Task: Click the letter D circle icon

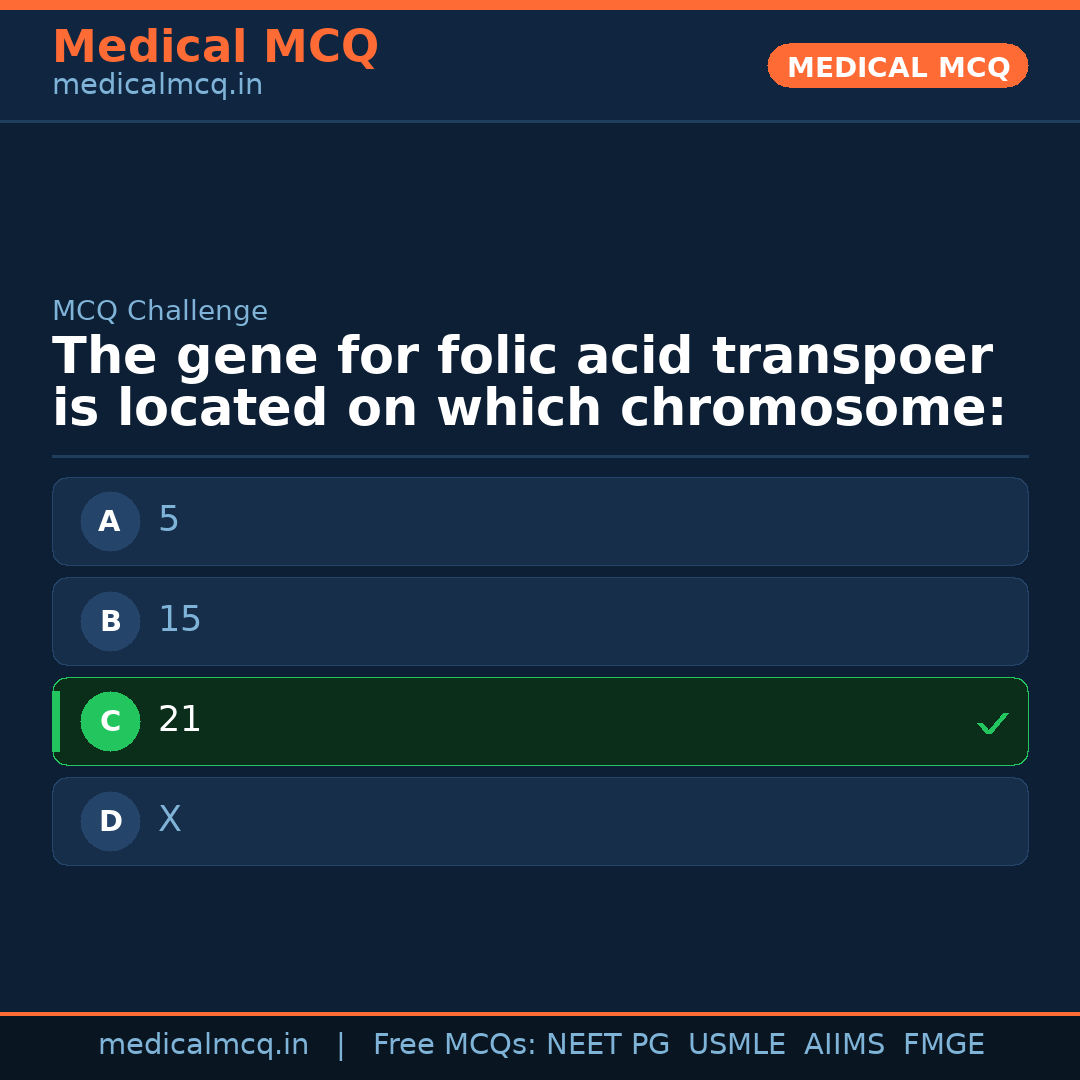Action: tap(110, 821)
